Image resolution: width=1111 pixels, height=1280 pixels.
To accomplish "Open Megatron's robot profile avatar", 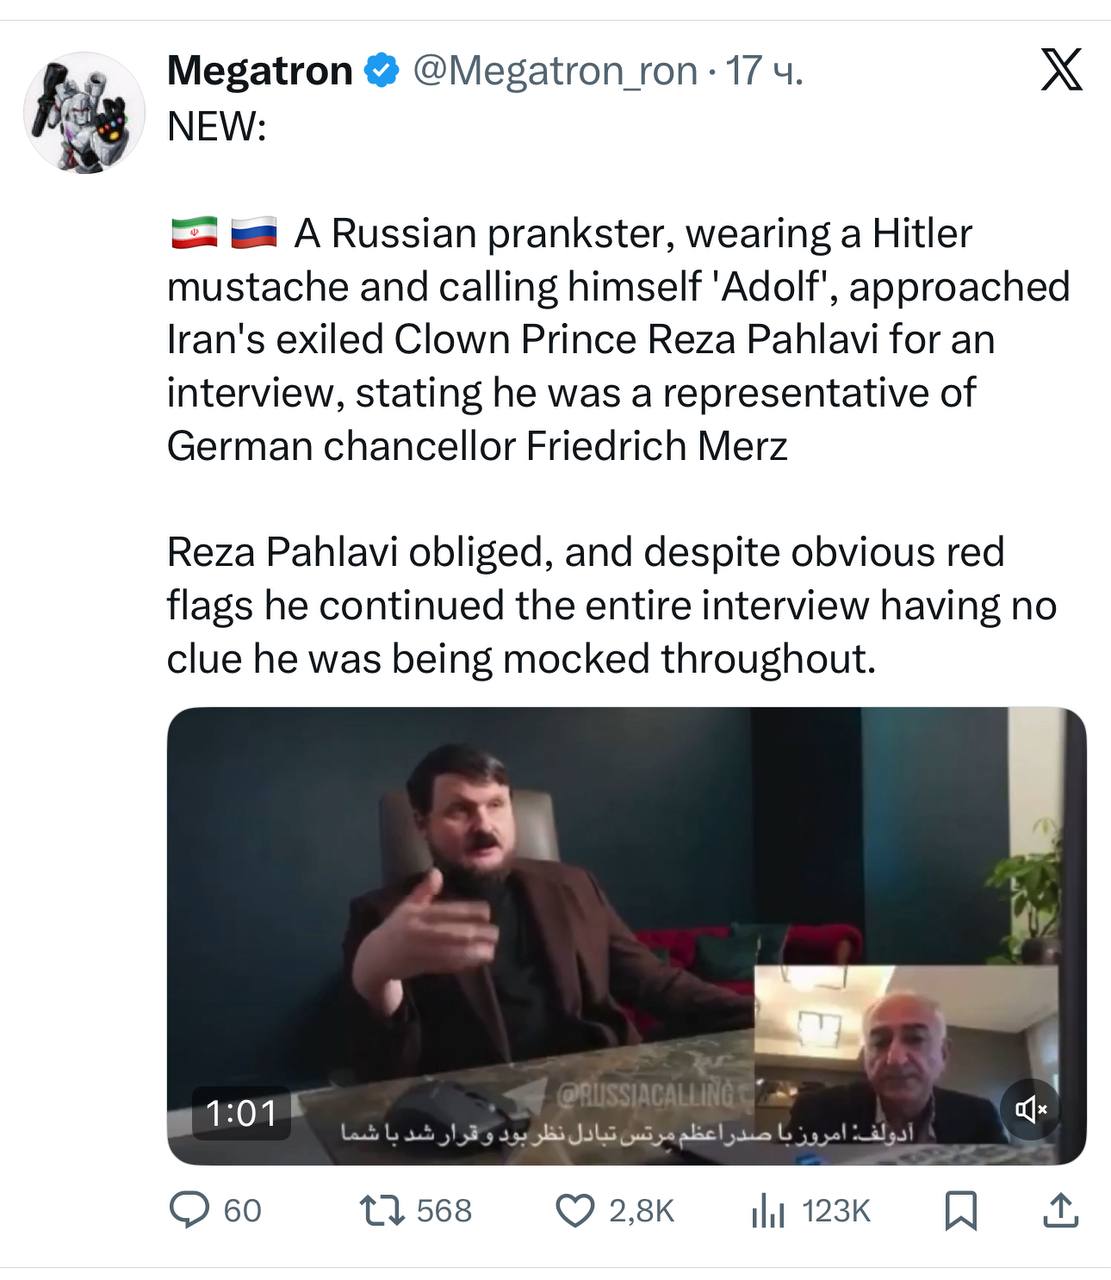I will 85,112.
